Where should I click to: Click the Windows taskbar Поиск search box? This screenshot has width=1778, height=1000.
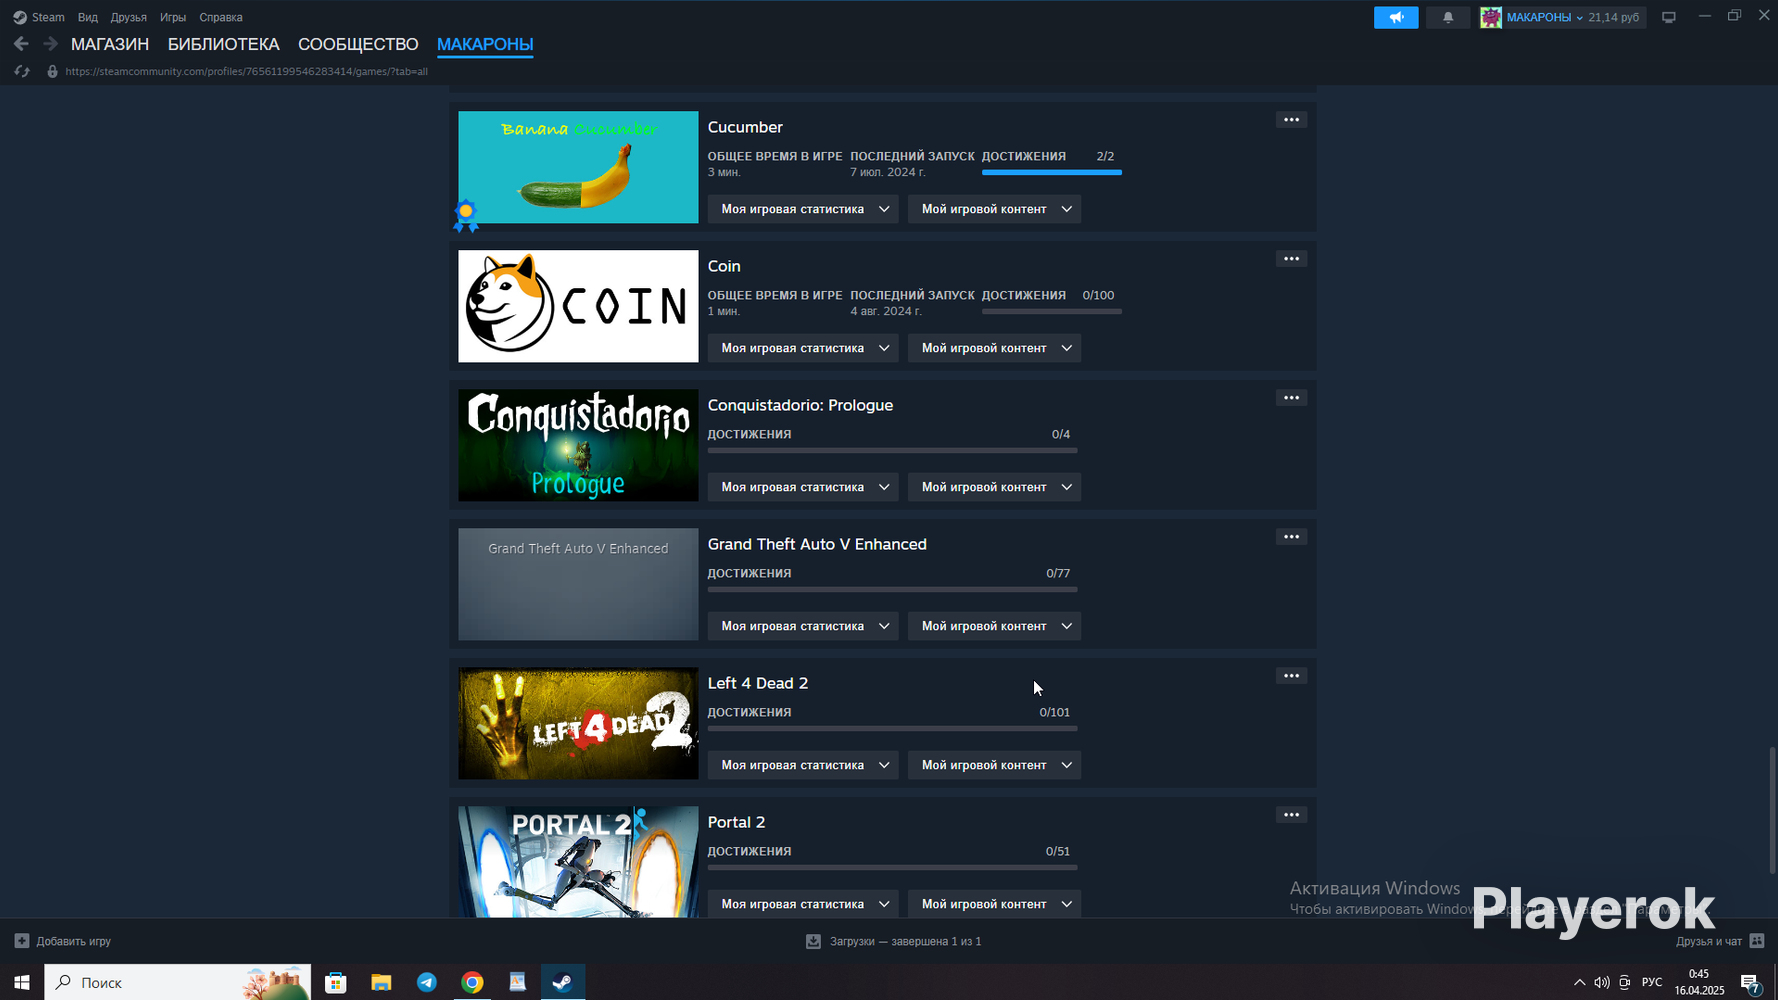click(178, 982)
